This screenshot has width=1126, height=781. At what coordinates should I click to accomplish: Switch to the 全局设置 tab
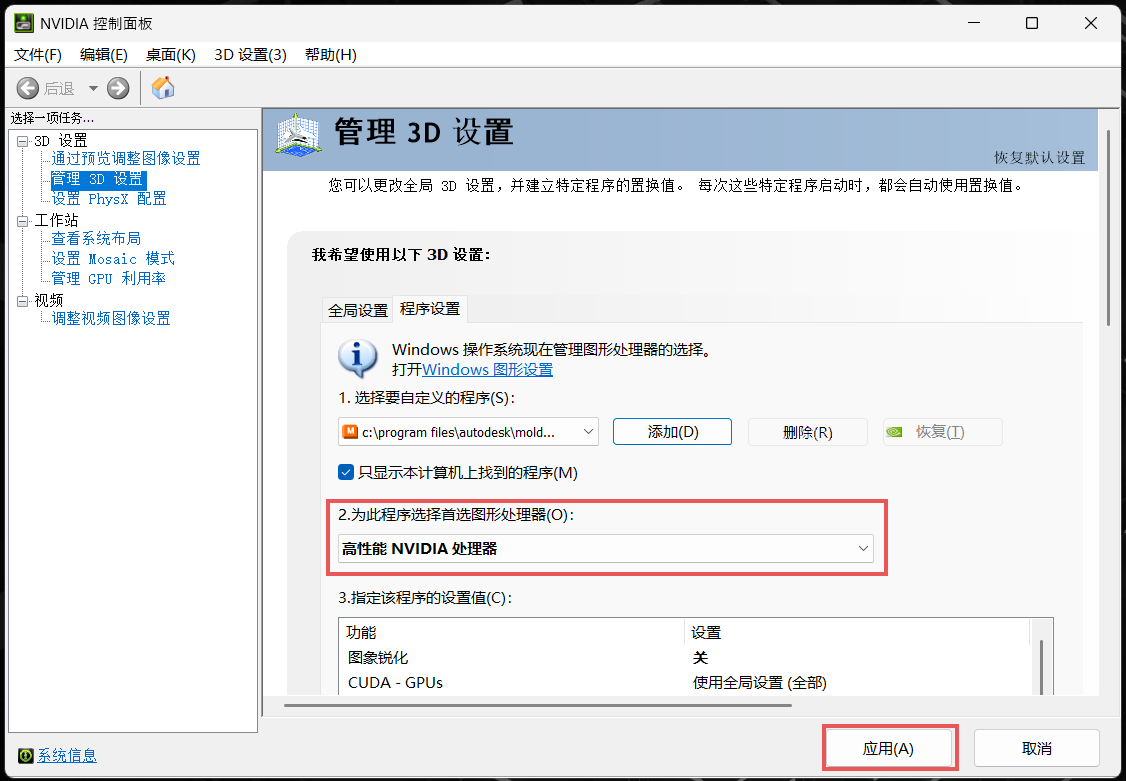358,310
